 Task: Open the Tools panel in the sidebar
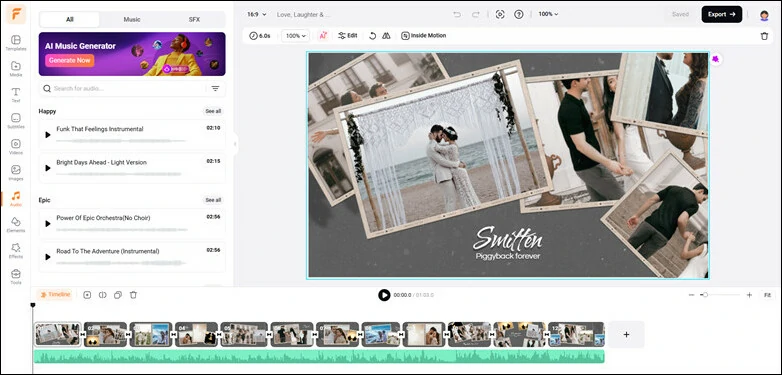point(15,277)
